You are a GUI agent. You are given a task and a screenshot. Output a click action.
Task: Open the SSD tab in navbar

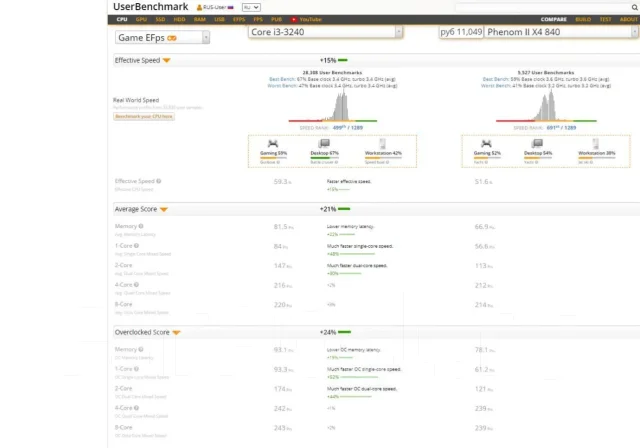(160, 19)
